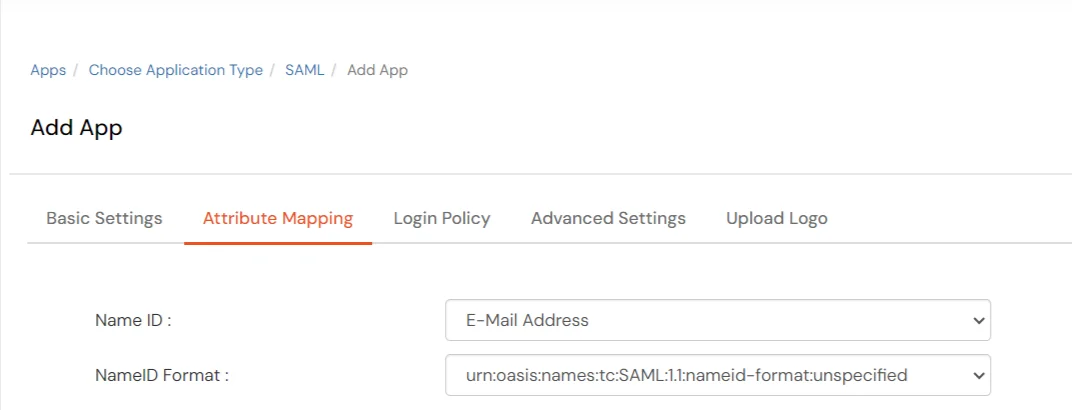Navigate to Apps in the breadcrumb
The height and width of the screenshot is (410, 1072).
[48, 70]
